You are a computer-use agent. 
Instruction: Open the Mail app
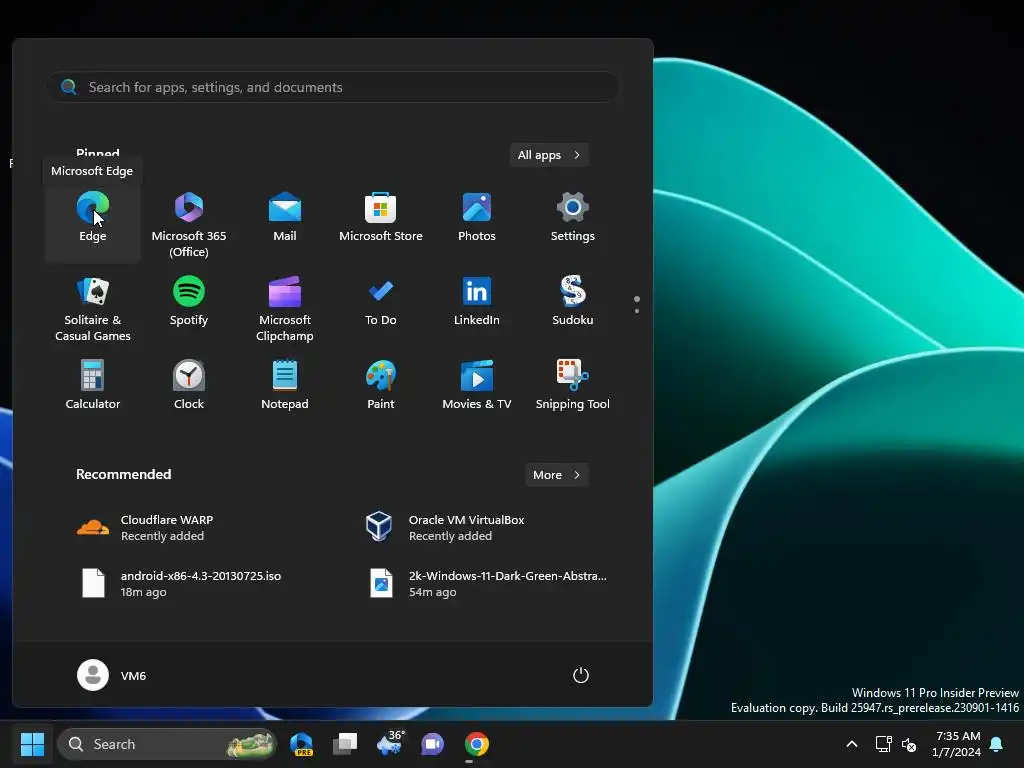pyautogui.click(x=285, y=218)
